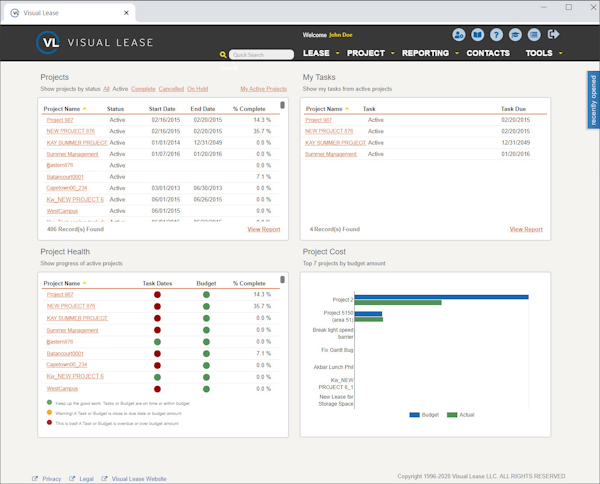Toggle Actual legend swatch in Project Cost

click(x=452, y=415)
